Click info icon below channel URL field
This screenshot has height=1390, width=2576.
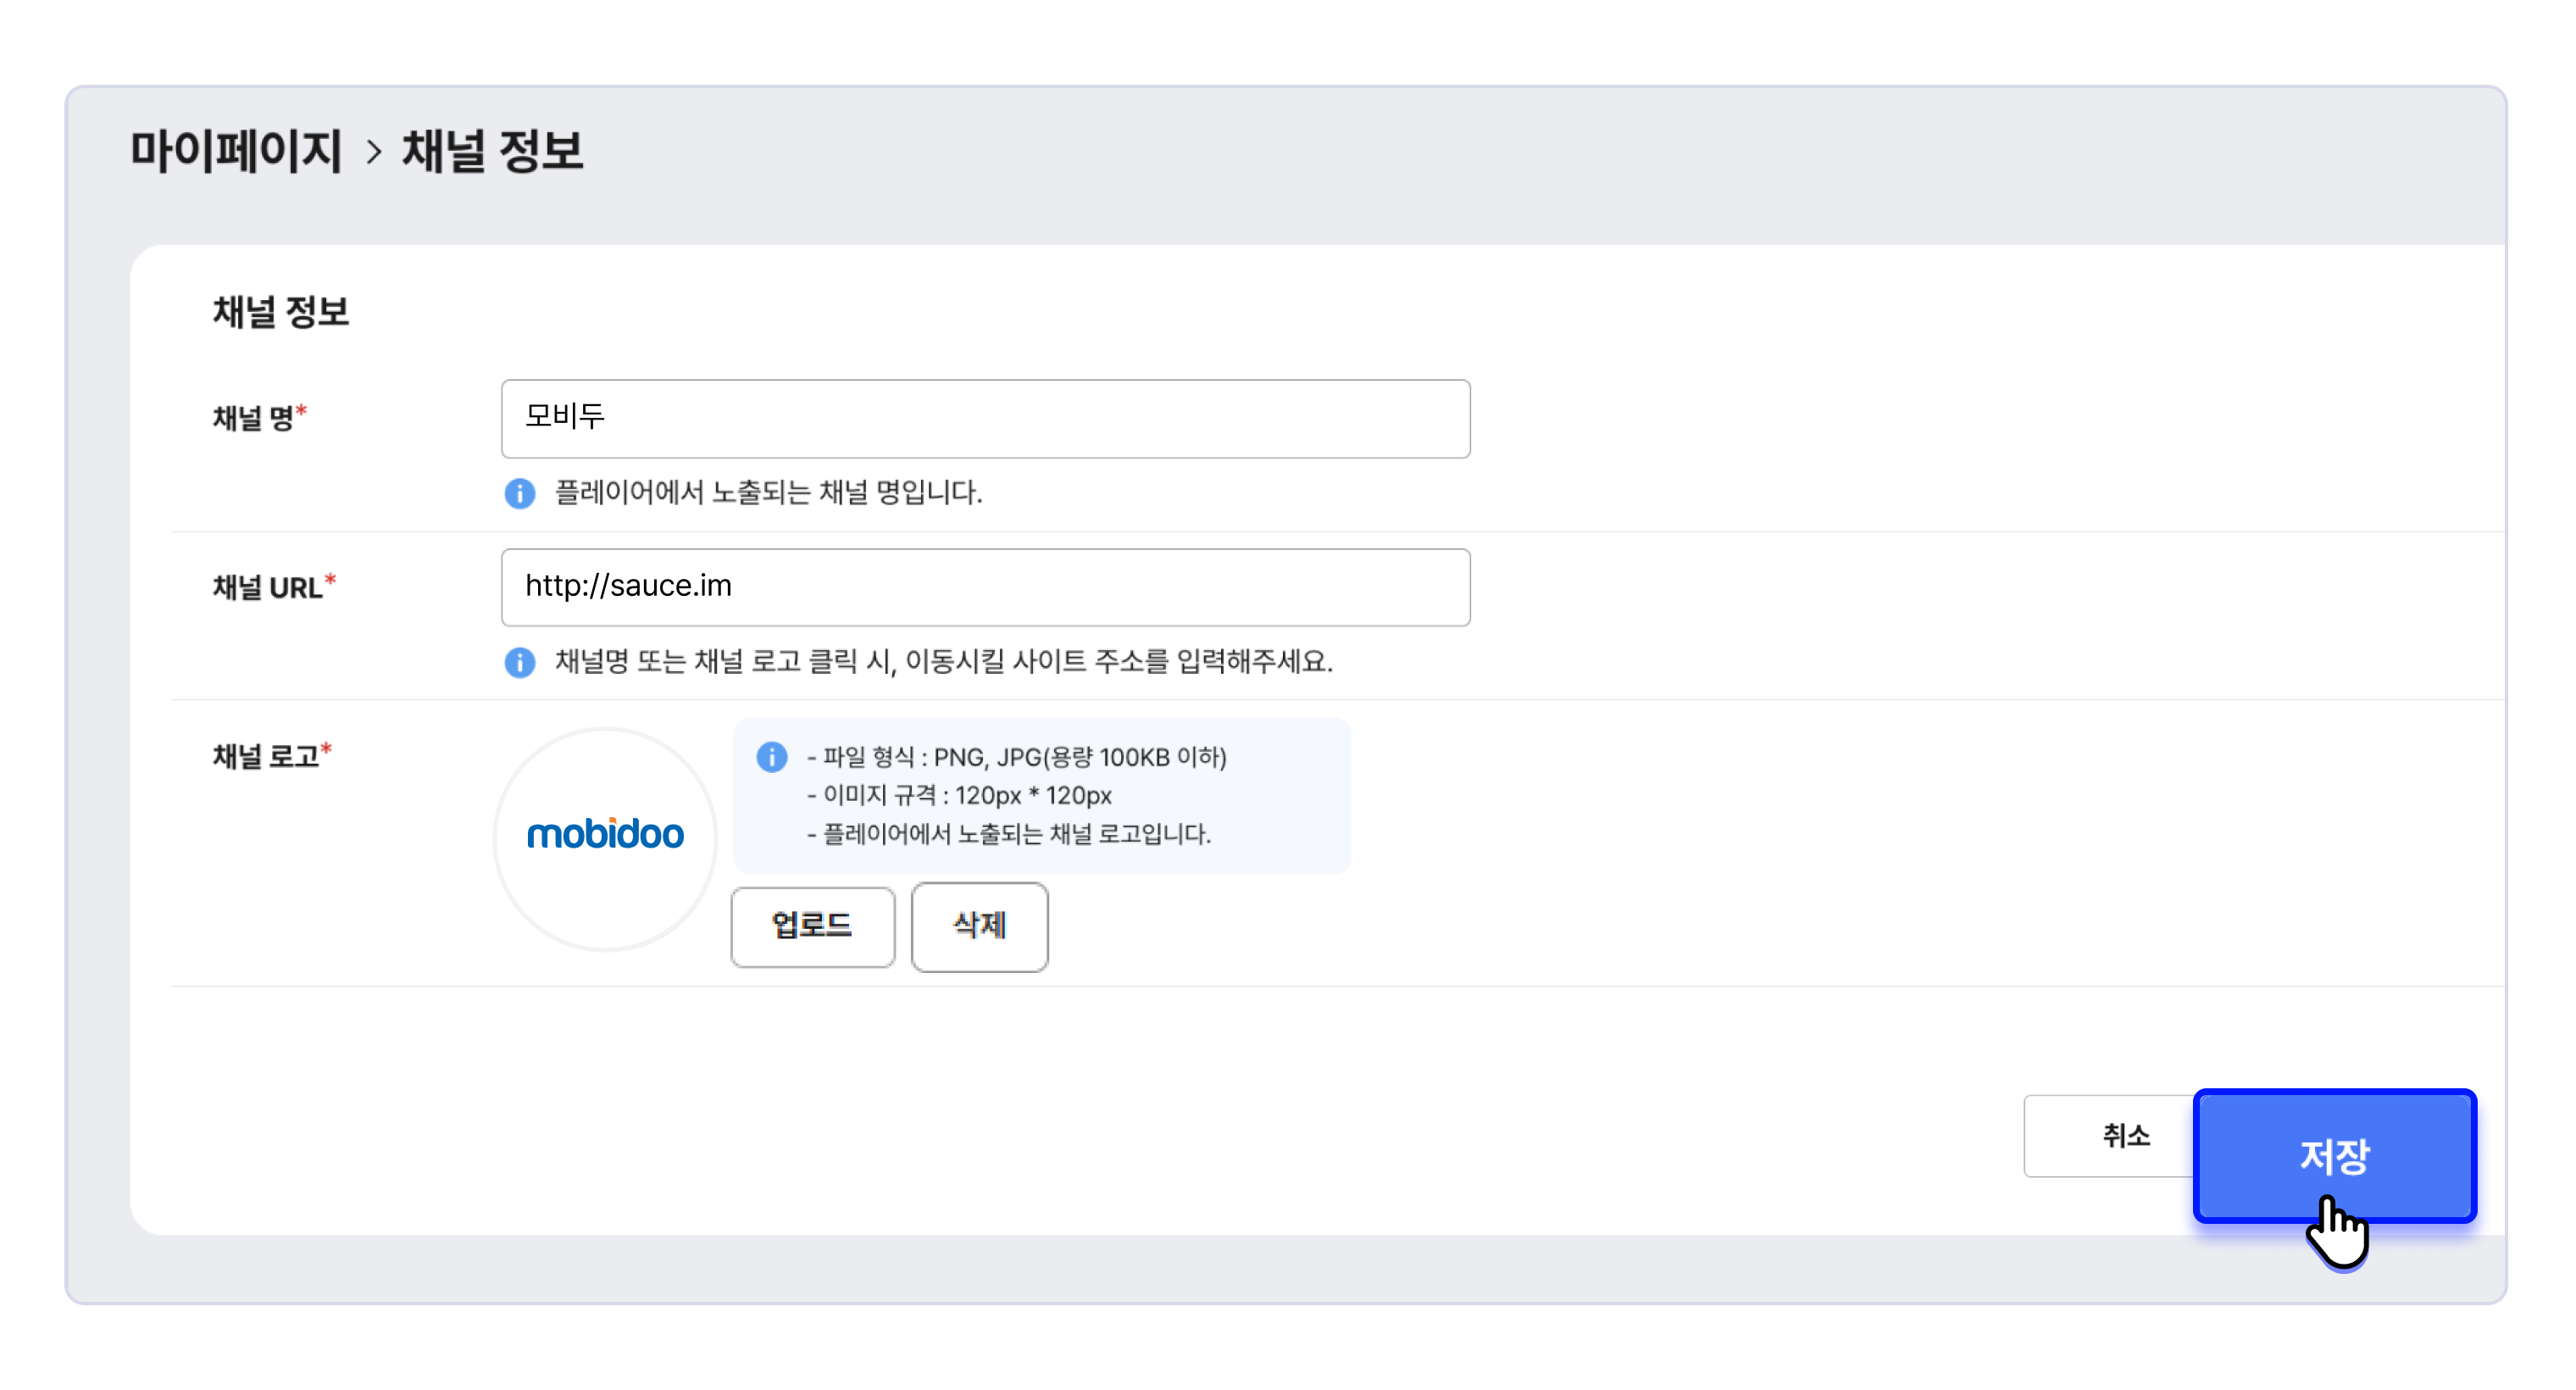tap(519, 662)
